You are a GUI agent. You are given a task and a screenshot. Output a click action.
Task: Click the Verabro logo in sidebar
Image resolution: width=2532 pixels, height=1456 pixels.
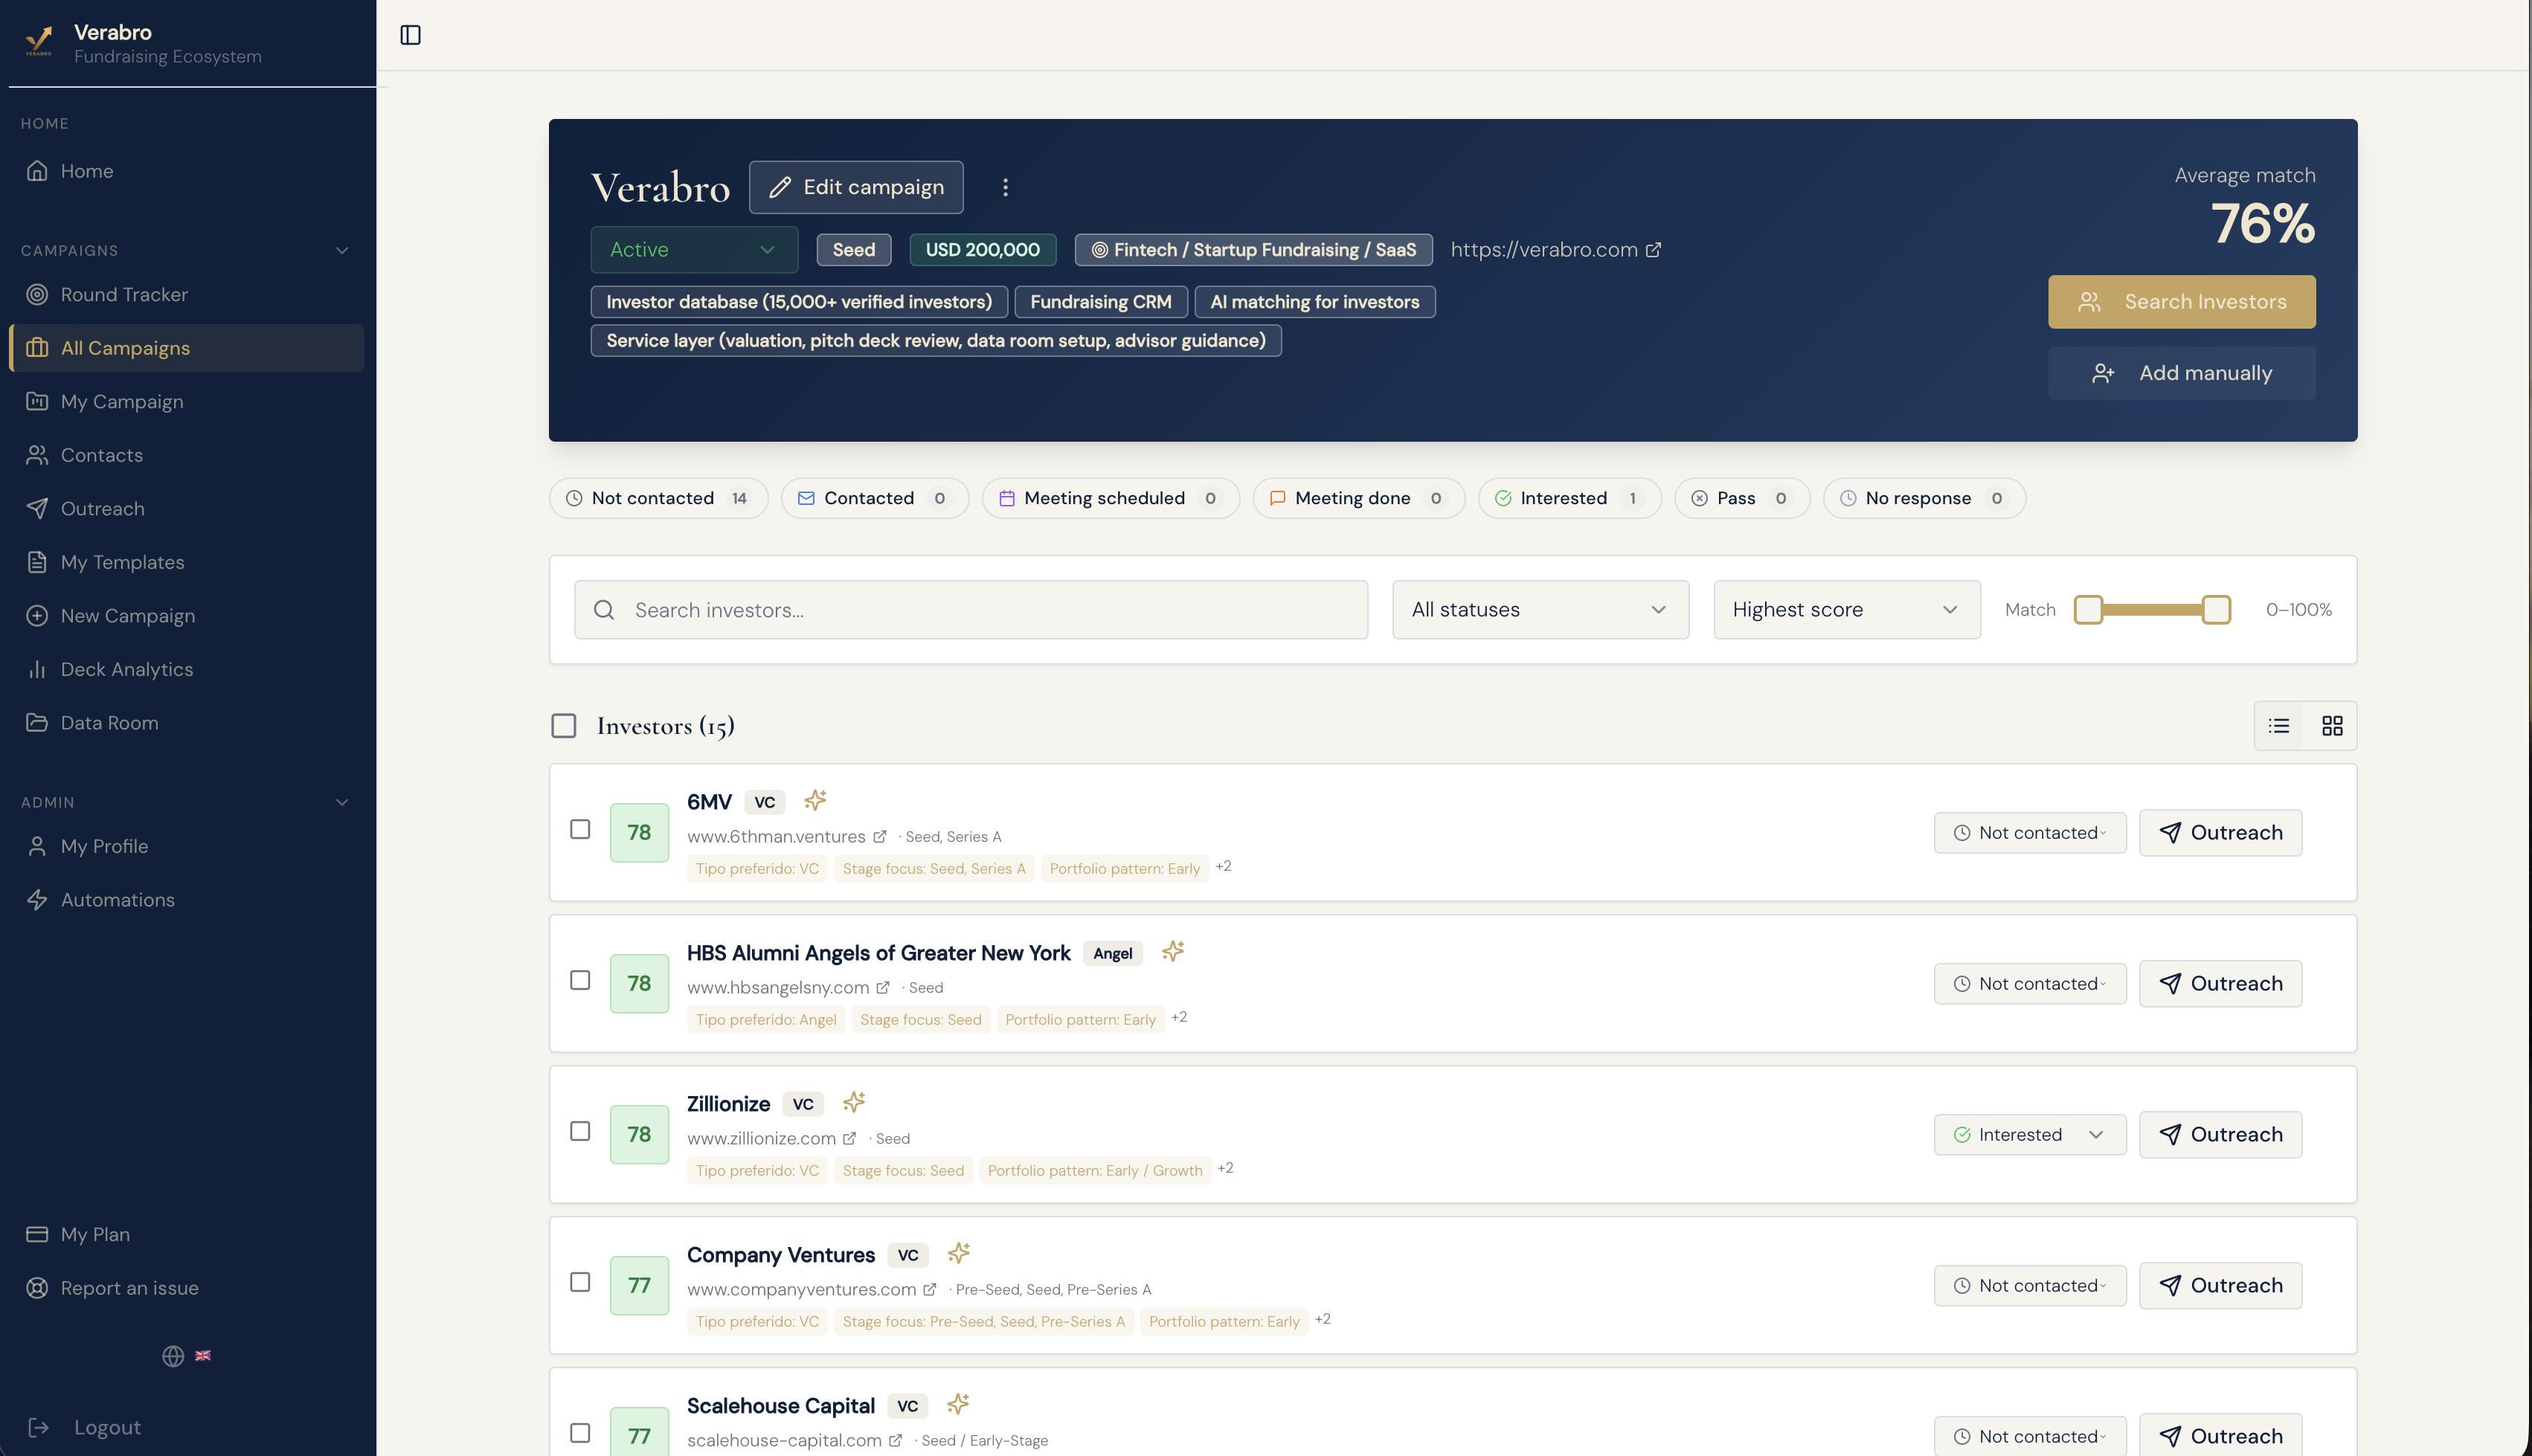[x=38, y=41]
